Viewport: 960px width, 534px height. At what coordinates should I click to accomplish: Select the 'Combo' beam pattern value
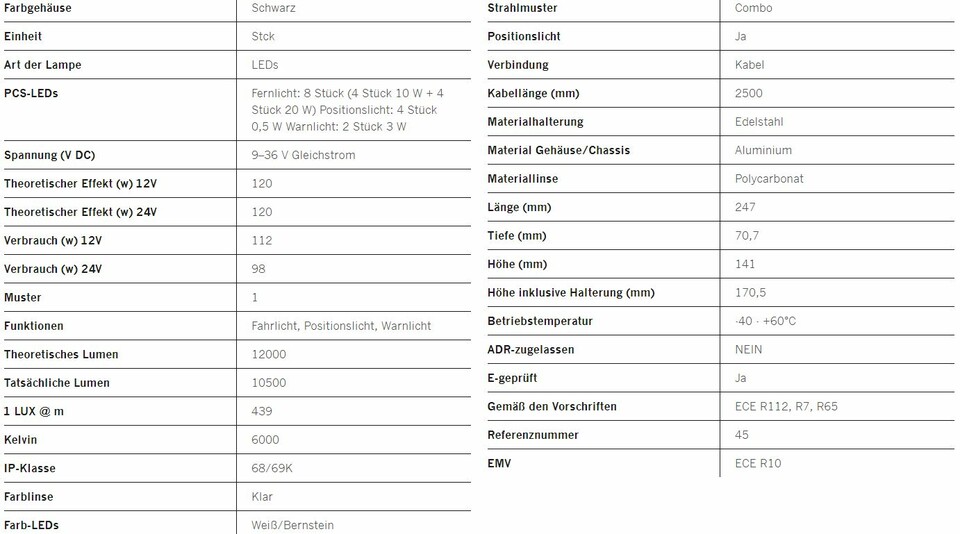point(753,8)
